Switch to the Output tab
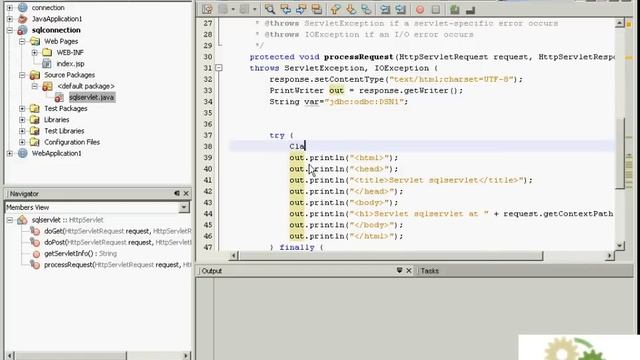Viewport: 640px width, 360px height. click(x=211, y=271)
